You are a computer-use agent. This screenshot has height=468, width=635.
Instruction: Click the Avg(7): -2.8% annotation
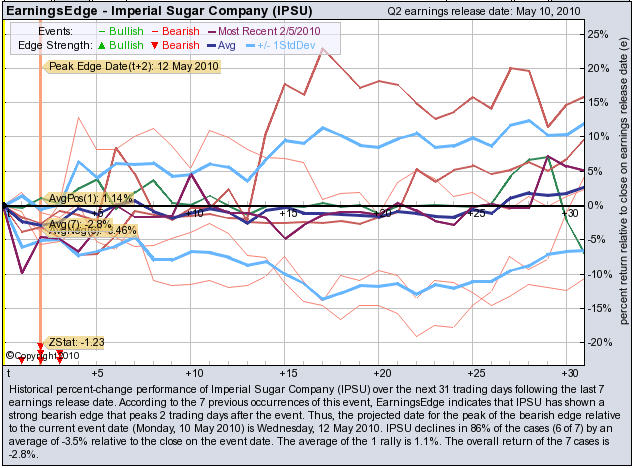tap(79, 223)
